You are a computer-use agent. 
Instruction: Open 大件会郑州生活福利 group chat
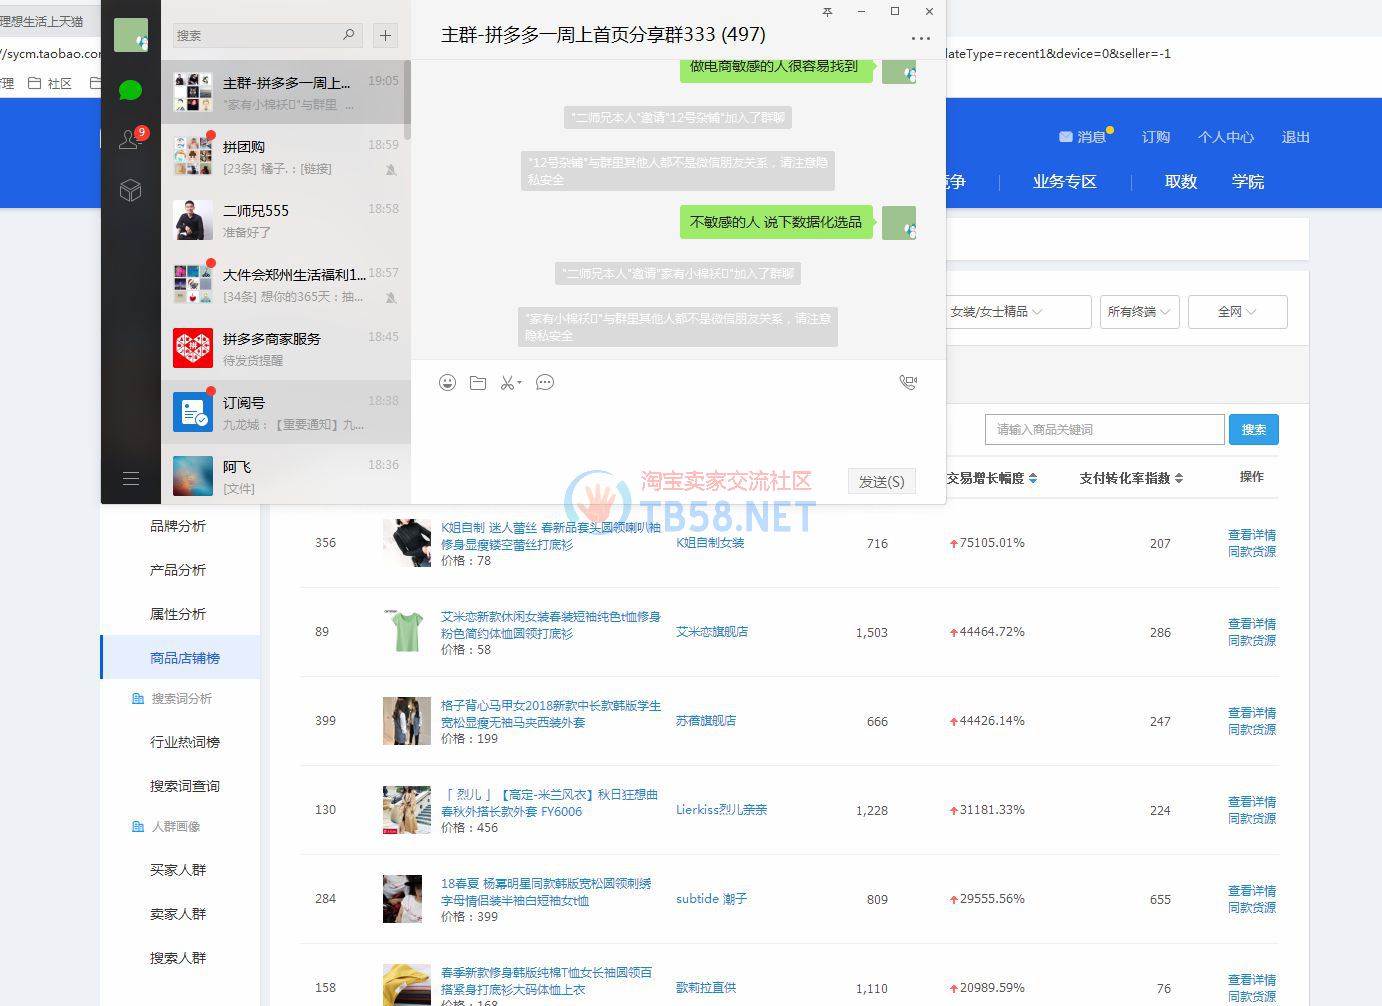286,284
